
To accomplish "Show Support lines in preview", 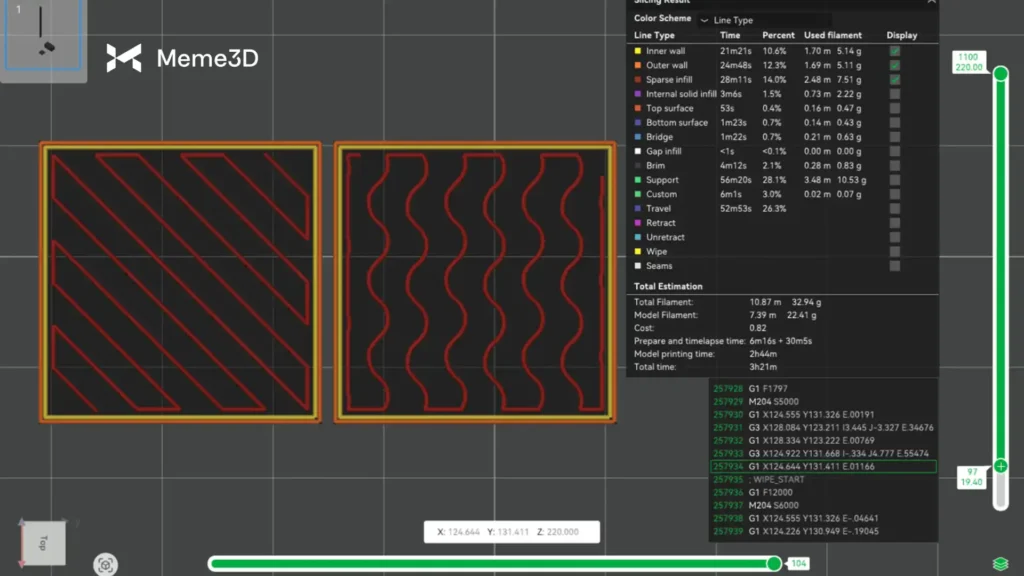I will [x=895, y=180].
